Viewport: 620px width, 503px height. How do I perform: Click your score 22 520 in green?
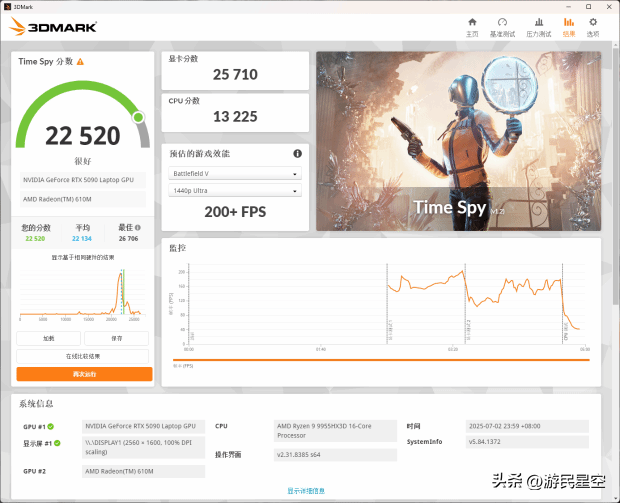35,238
